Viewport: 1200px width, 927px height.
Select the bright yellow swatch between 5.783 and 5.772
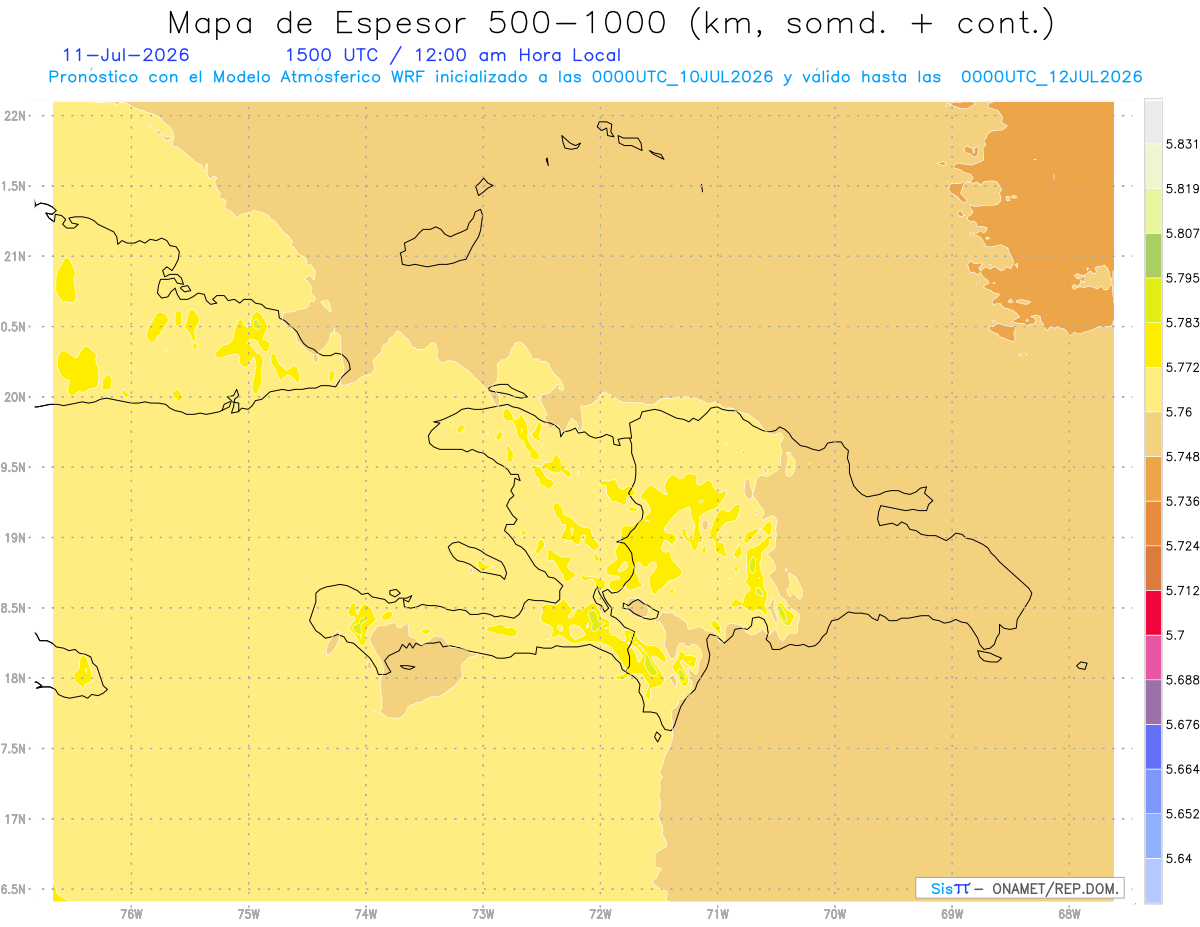(1153, 345)
